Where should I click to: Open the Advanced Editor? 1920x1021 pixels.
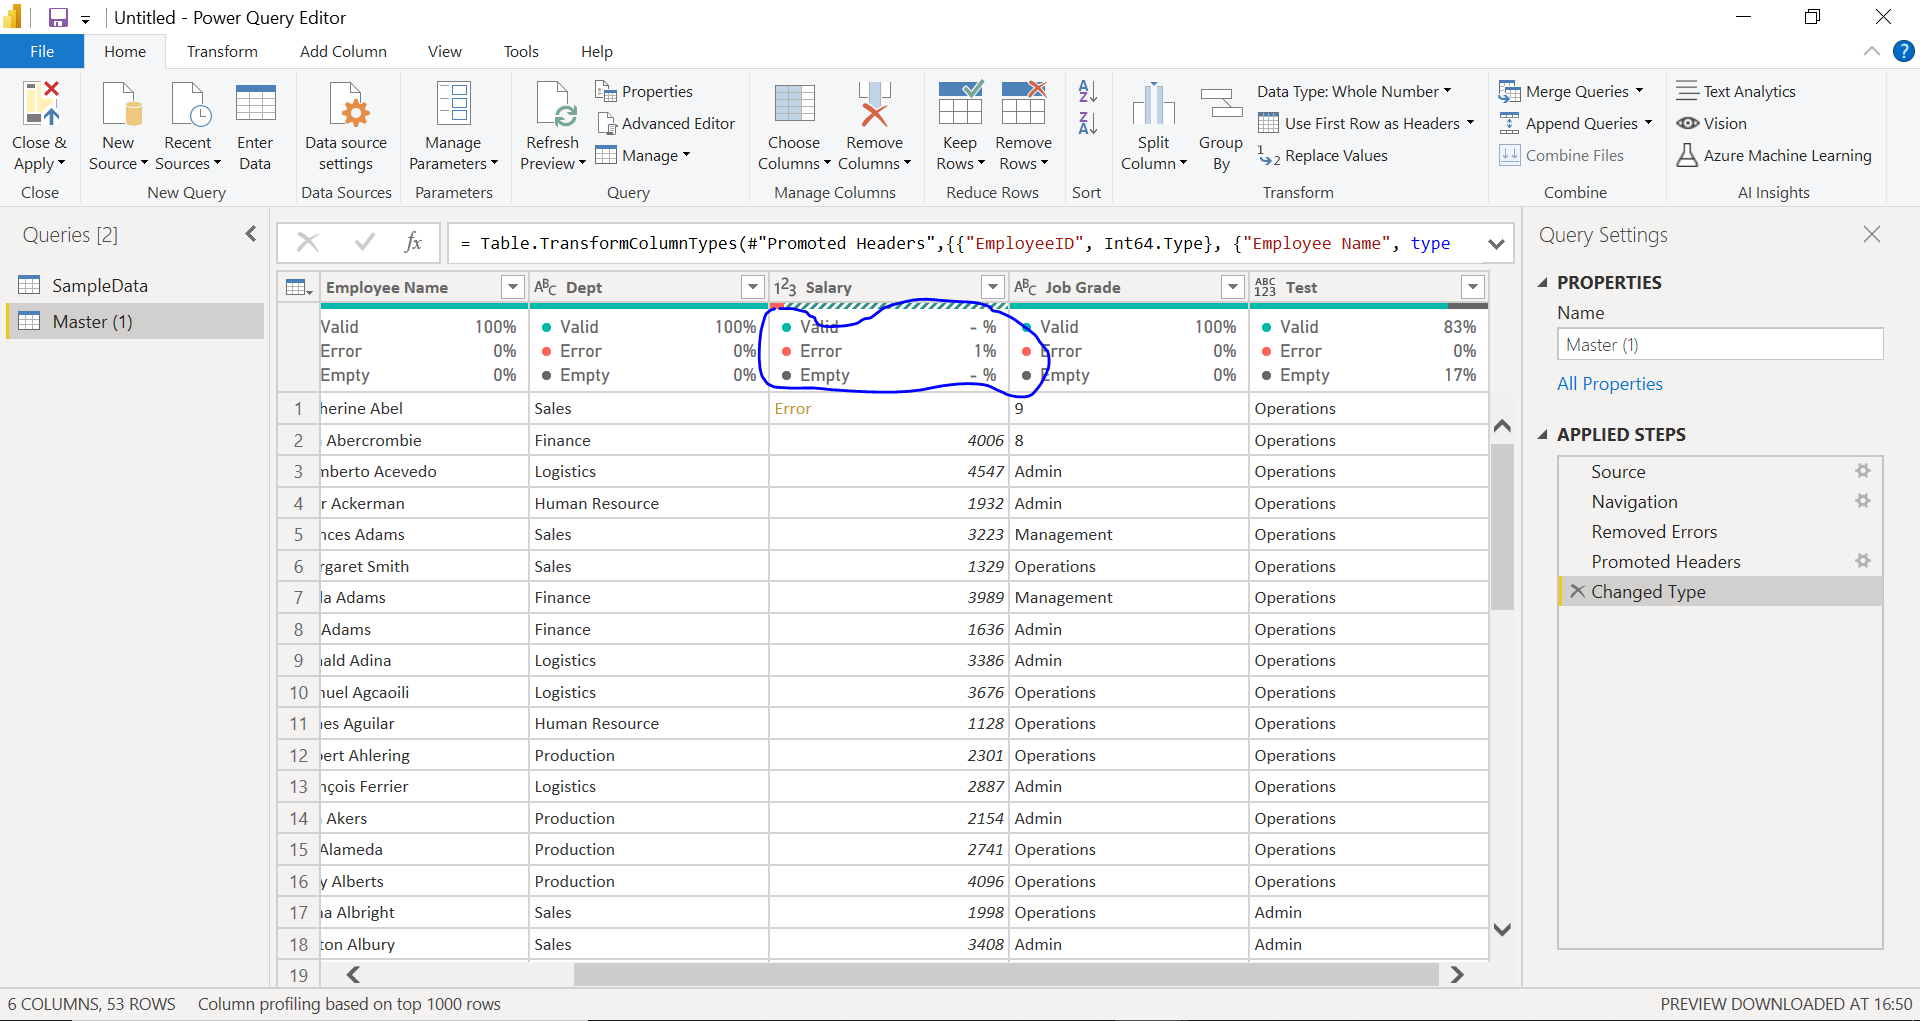[x=665, y=123]
